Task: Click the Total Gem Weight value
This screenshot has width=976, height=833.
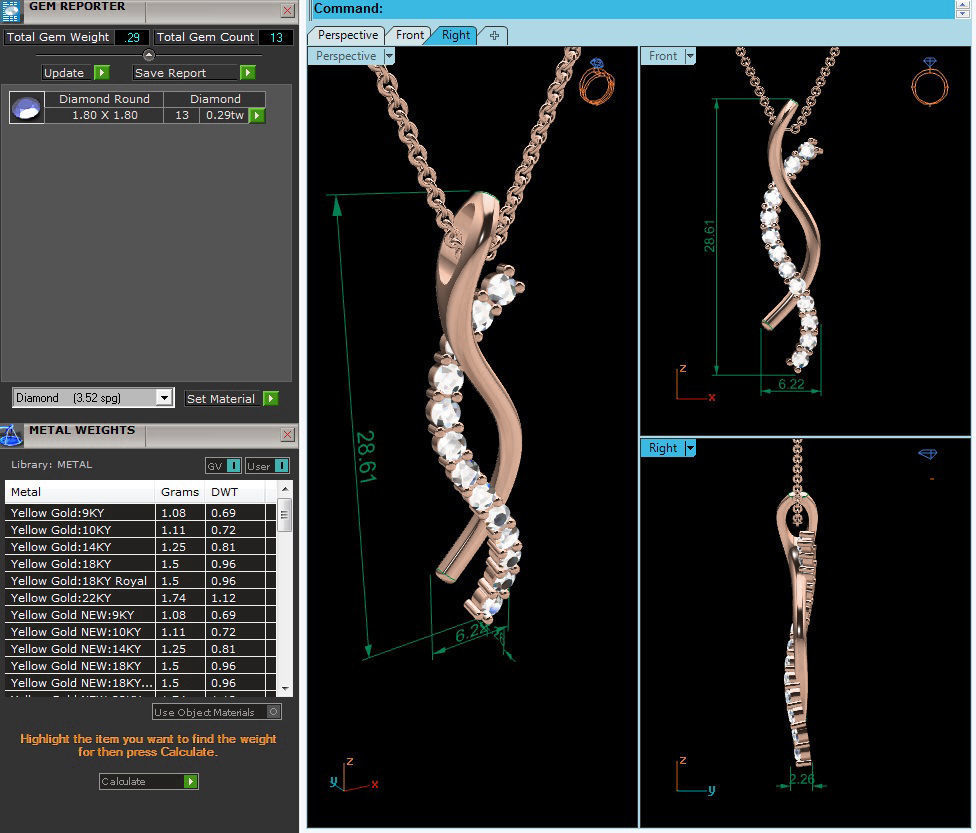Action: (x=131, y=37)
